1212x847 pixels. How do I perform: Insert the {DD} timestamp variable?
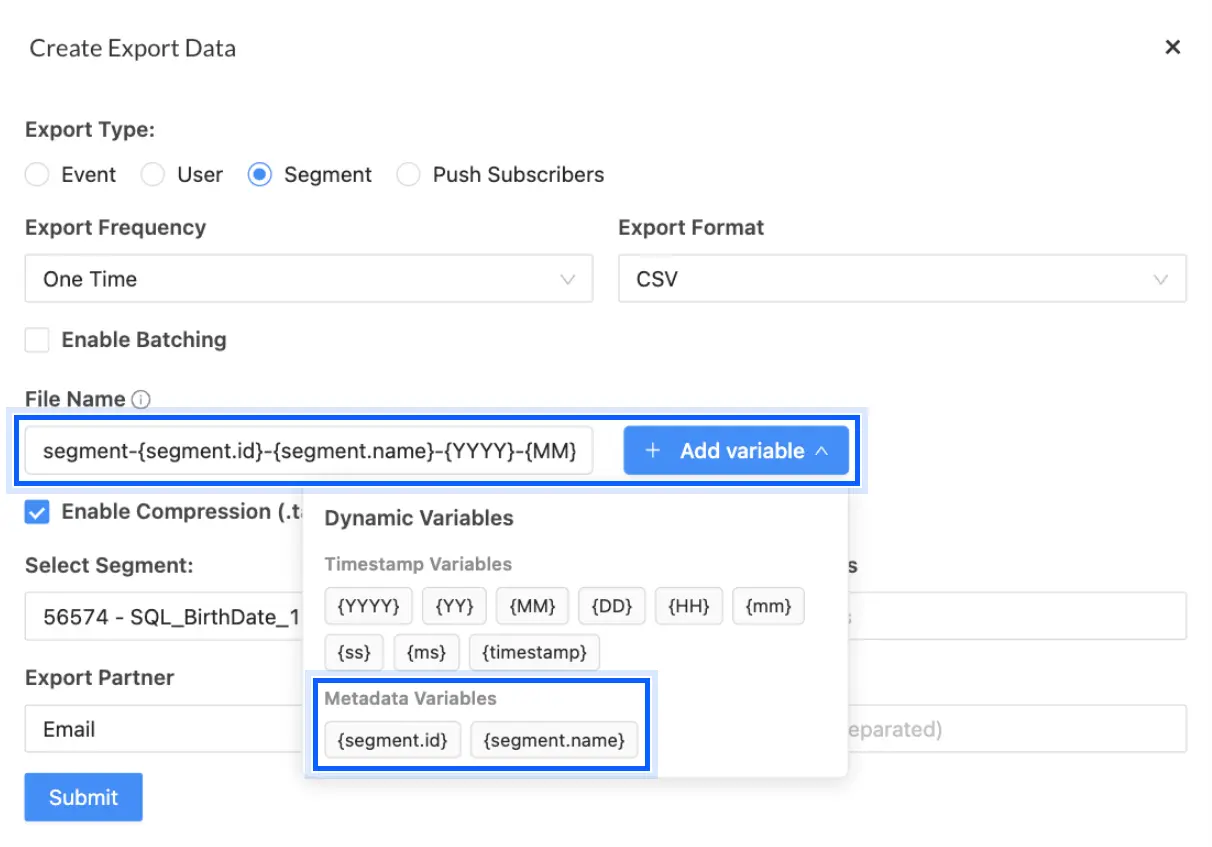click(612, 605)
